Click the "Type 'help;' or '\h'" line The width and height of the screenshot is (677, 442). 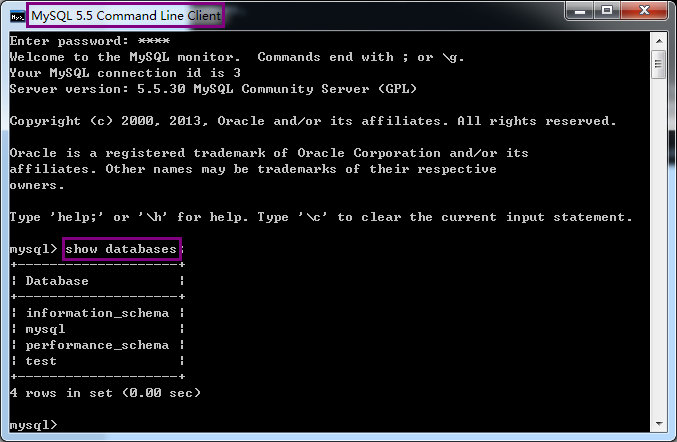click(x=321, y=217)
